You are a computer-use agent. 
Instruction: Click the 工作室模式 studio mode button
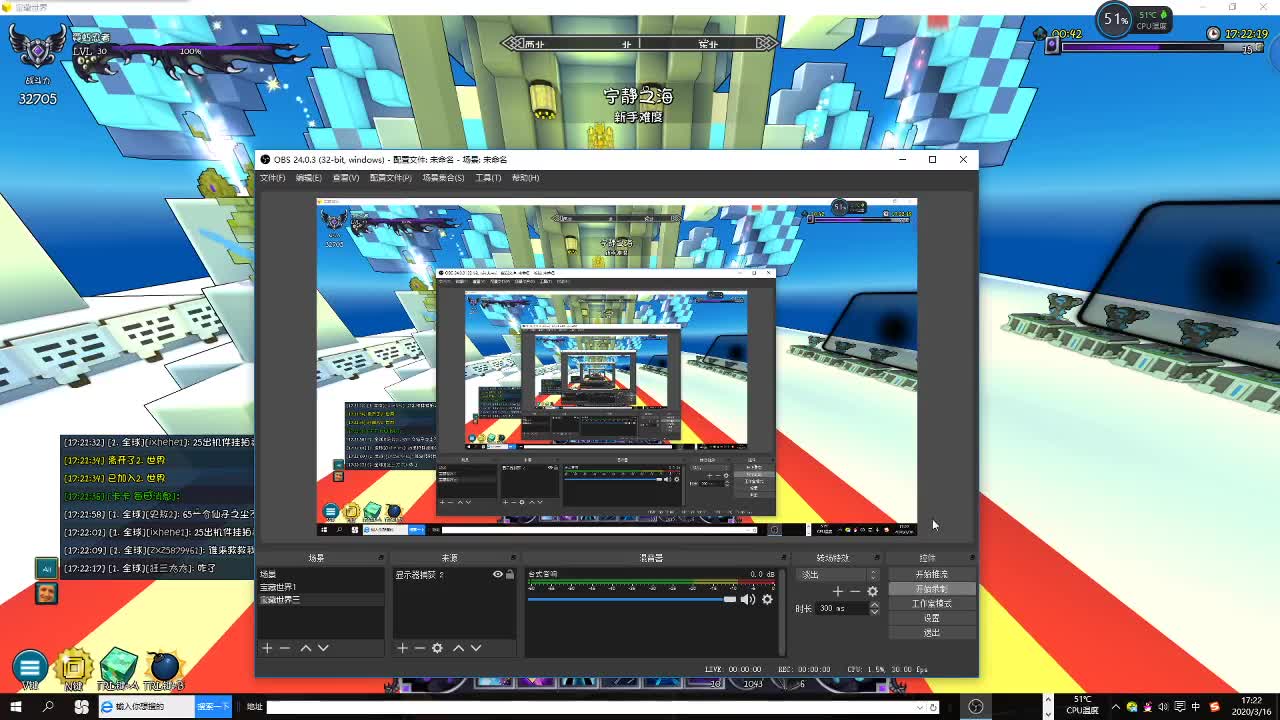click(x=931, y=604)
